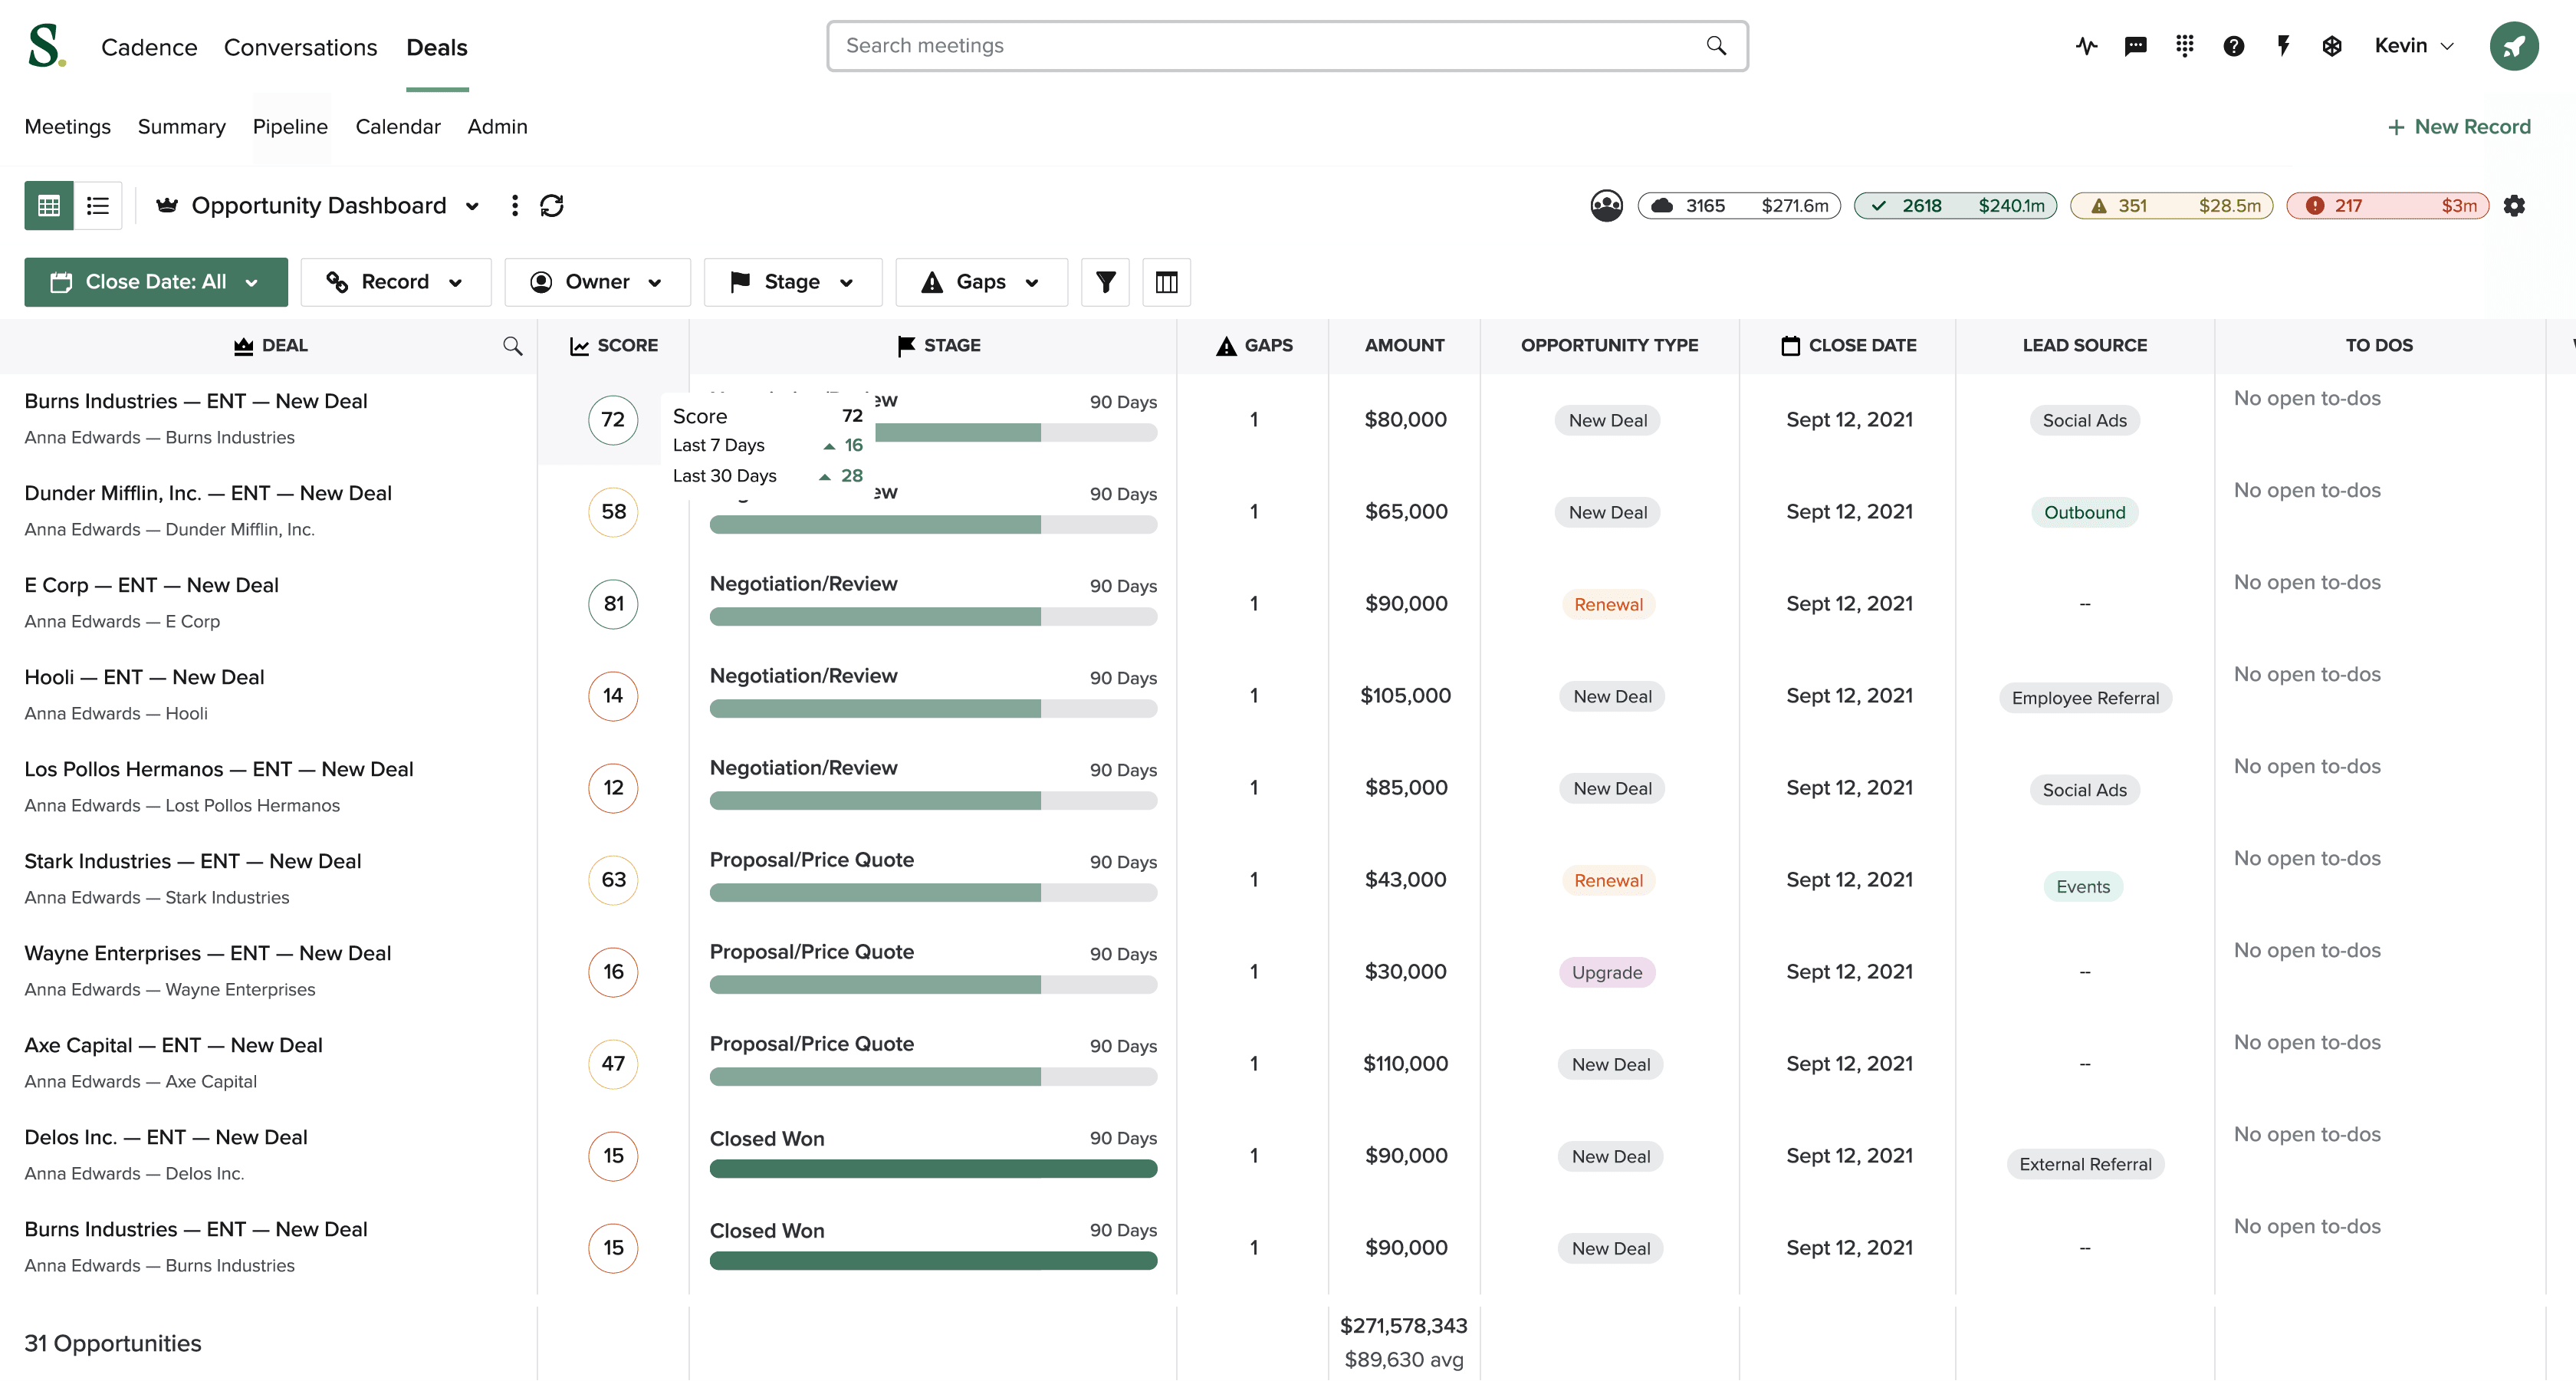The width and height of the screenshot is (2576, 1381).
Task: Select the list view icon
Action: 99,206
